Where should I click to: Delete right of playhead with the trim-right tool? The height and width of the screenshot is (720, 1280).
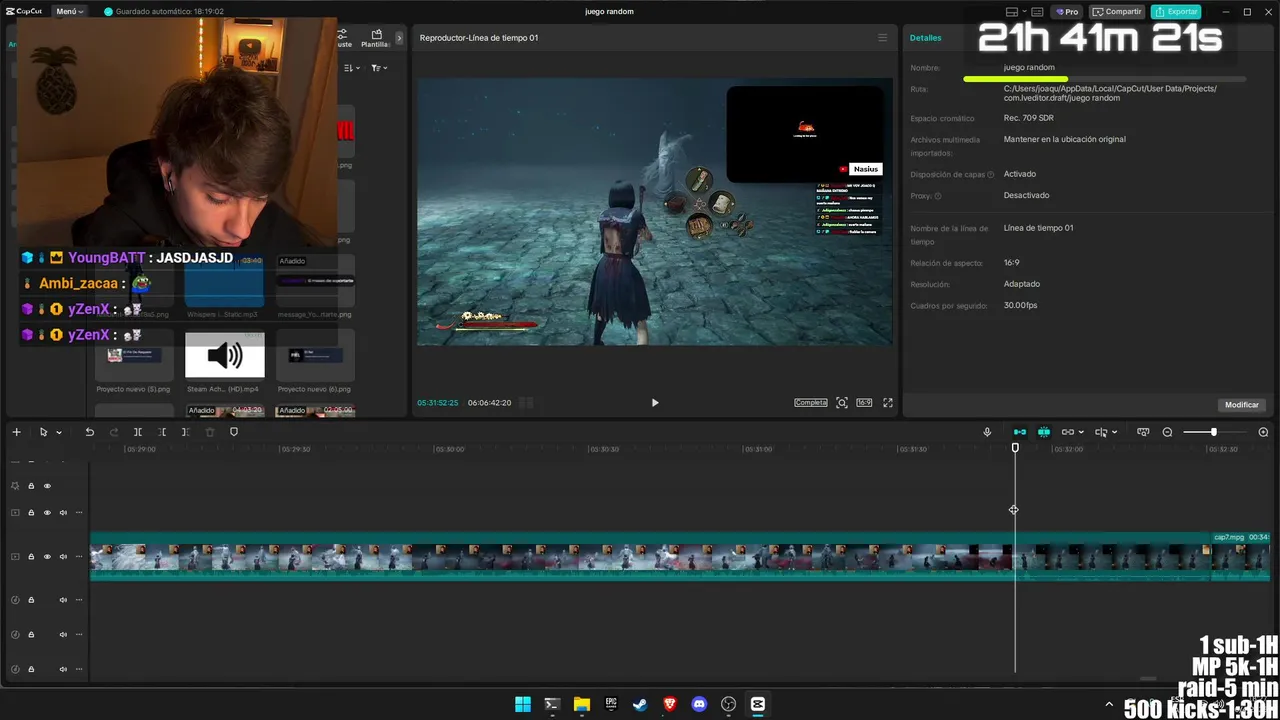[185, 432]
